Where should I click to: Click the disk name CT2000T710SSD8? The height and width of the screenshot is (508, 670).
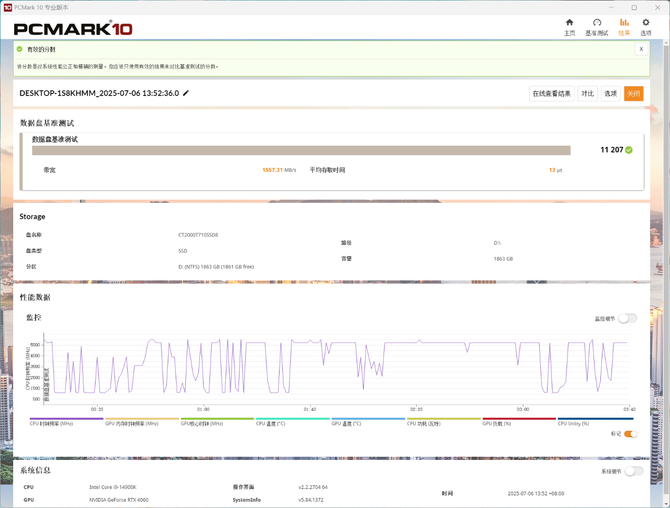click(198, 235)
